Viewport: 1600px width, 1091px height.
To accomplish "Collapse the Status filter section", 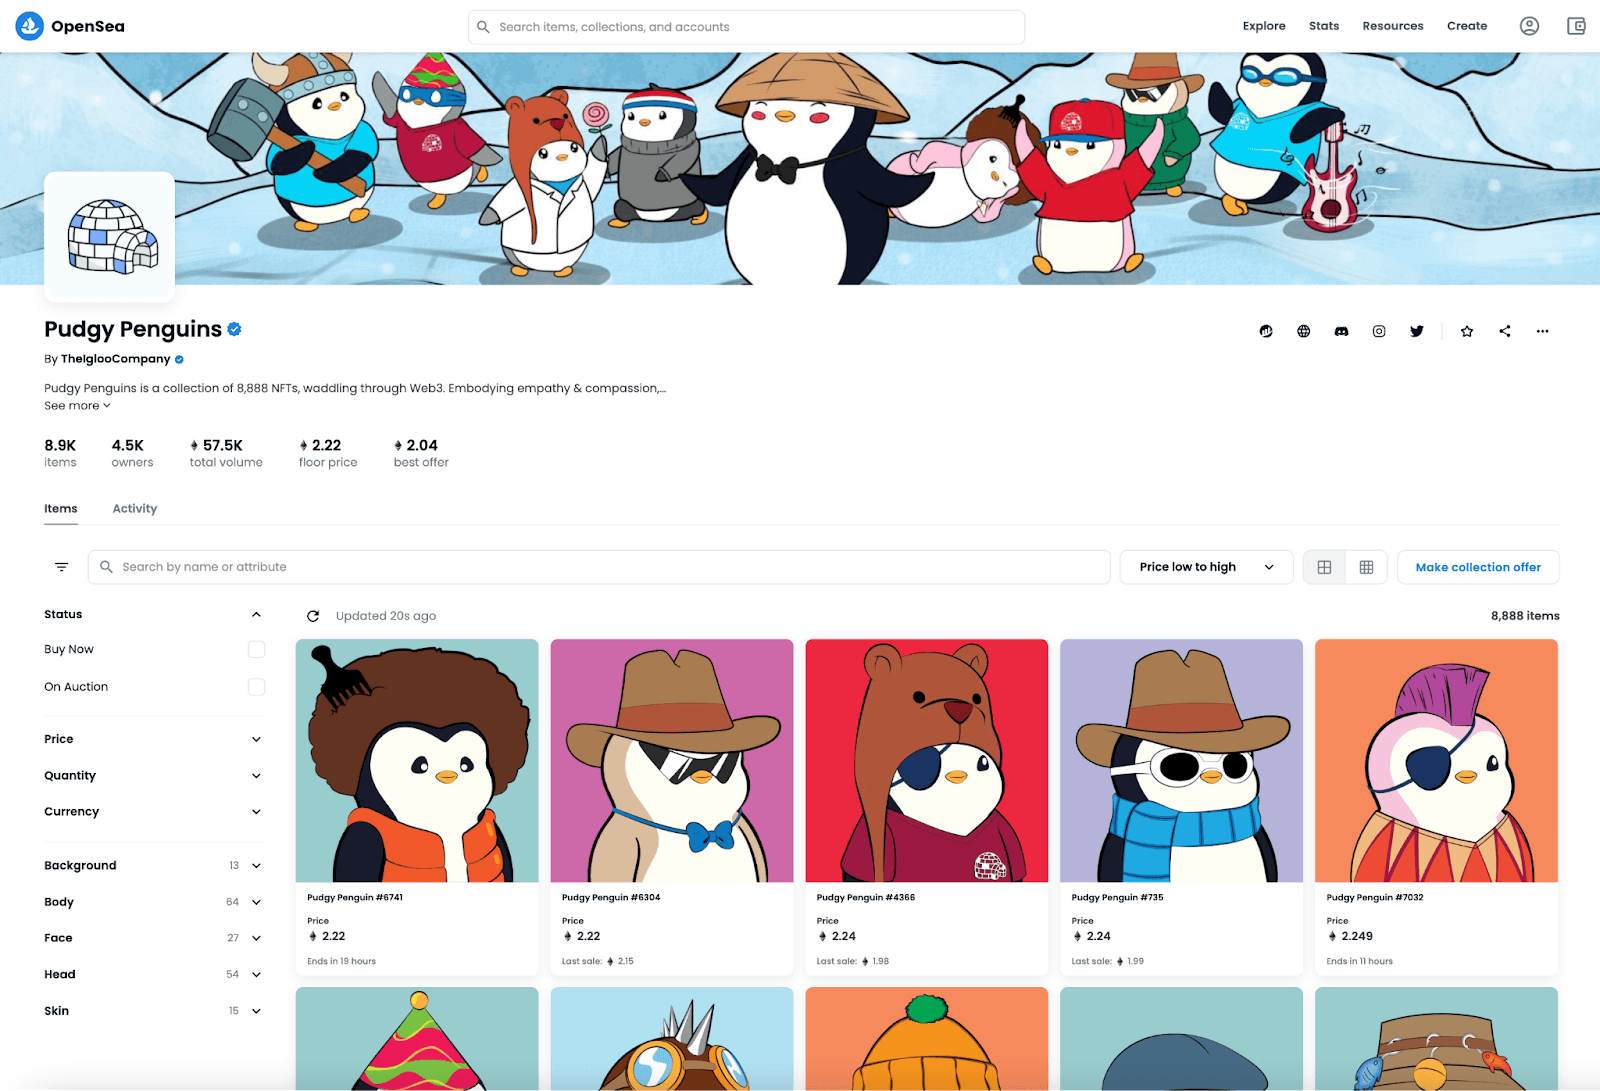I will click(256, 615).
